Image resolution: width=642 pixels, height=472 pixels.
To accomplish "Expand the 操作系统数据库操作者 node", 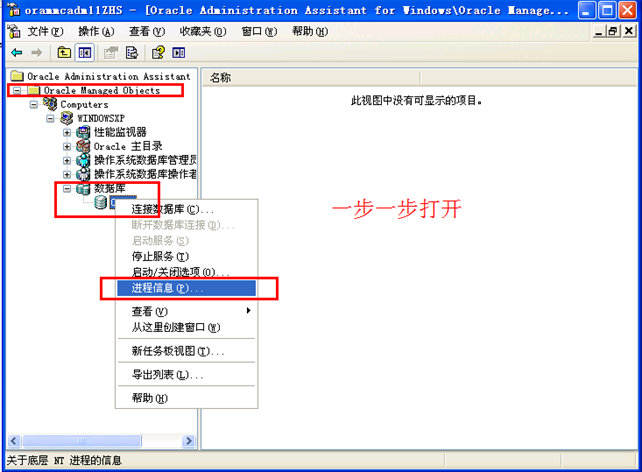I will (67, 174).
